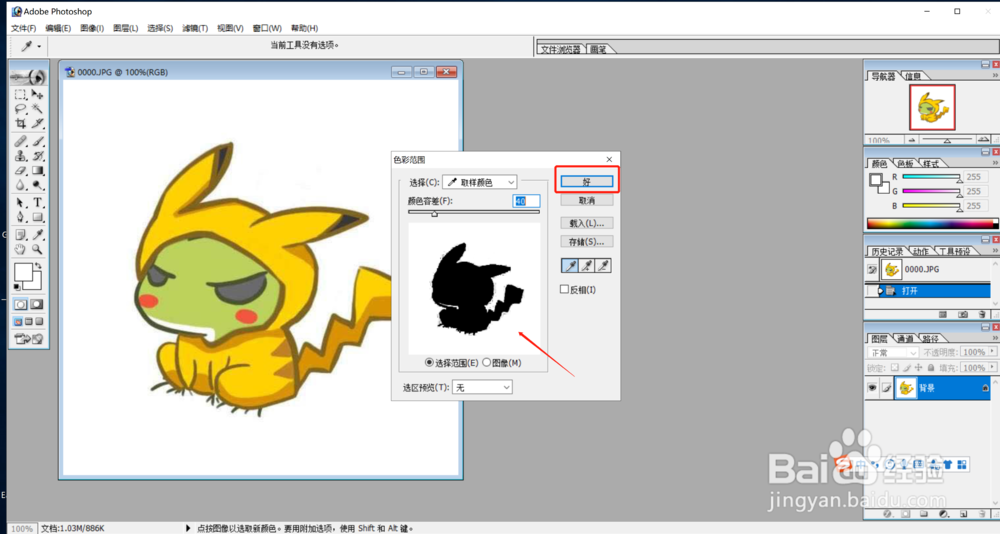Select the Slice tool
Viewport: 1000px width, 534px height.
point(38,123)
